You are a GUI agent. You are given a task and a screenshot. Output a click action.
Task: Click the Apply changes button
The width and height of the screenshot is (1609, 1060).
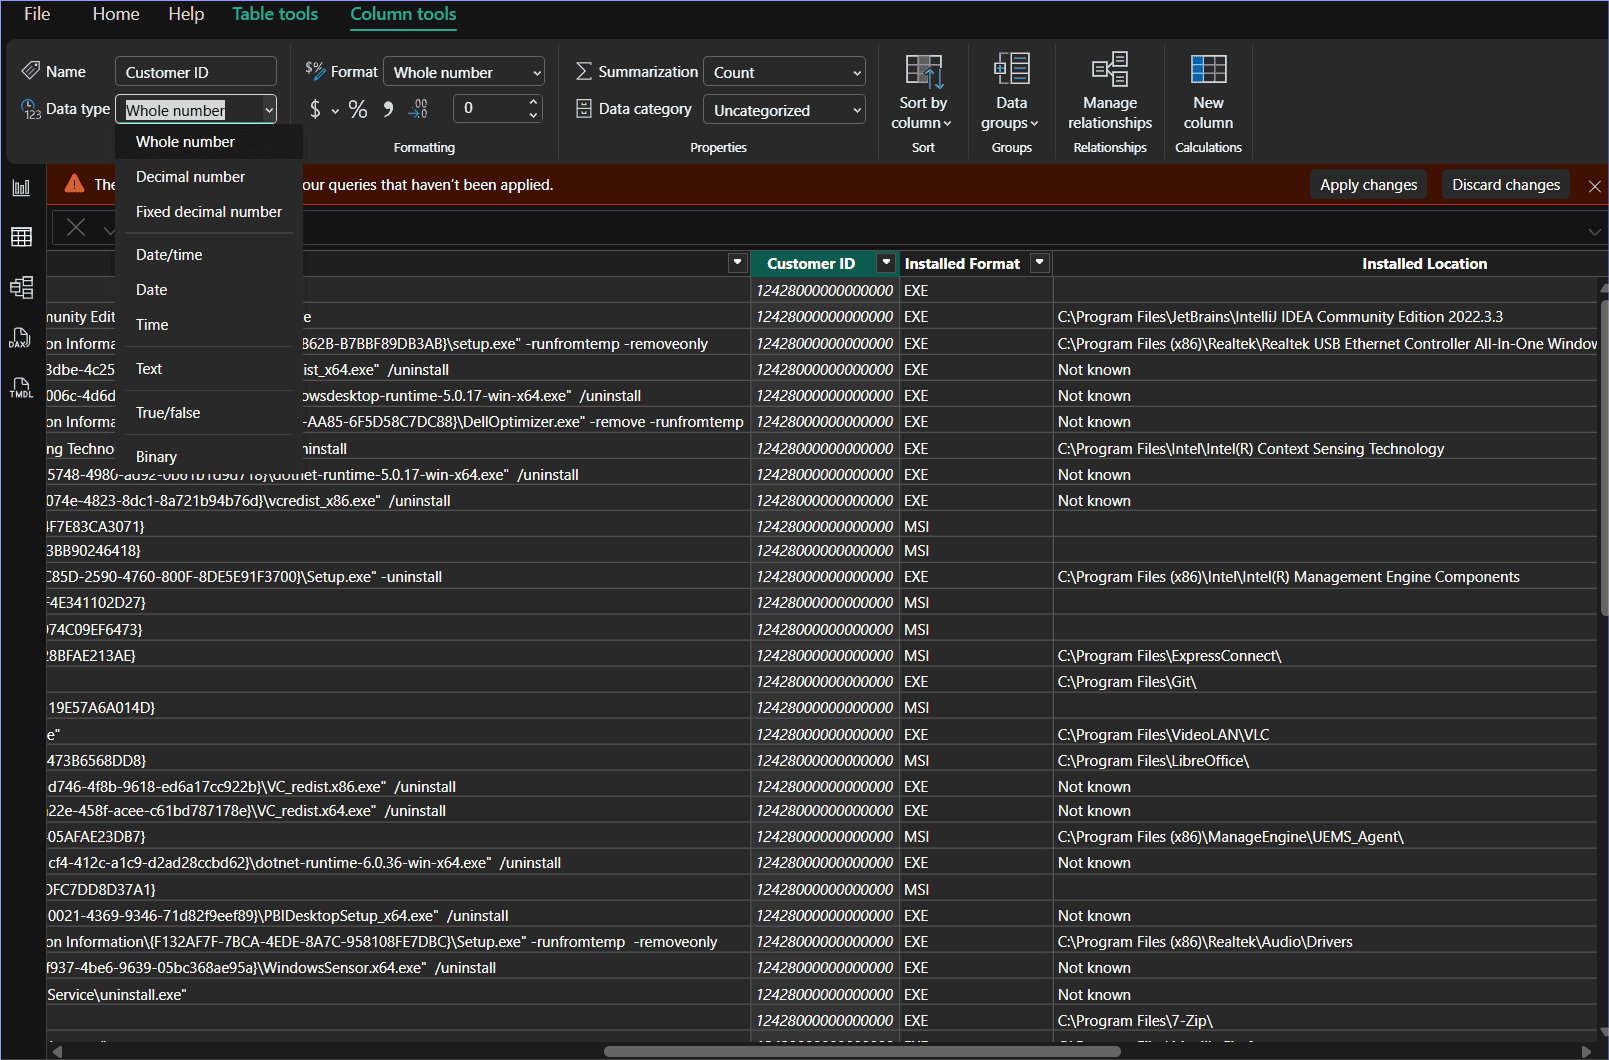coord(1368,185)
